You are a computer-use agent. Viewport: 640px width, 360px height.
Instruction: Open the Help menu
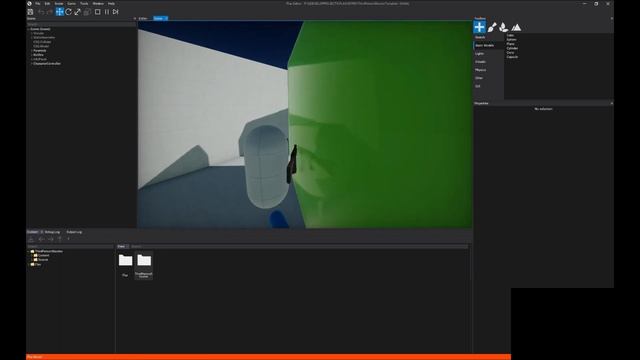tap(111, 3)
